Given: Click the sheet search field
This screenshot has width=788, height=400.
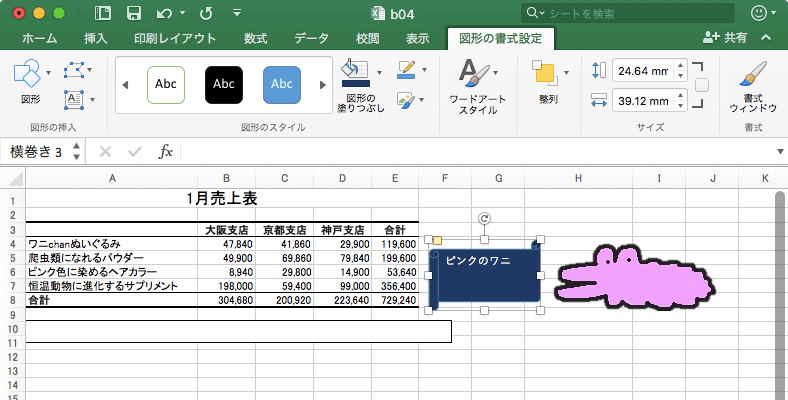Looking at the screenshot, I should tap(628, 13).
